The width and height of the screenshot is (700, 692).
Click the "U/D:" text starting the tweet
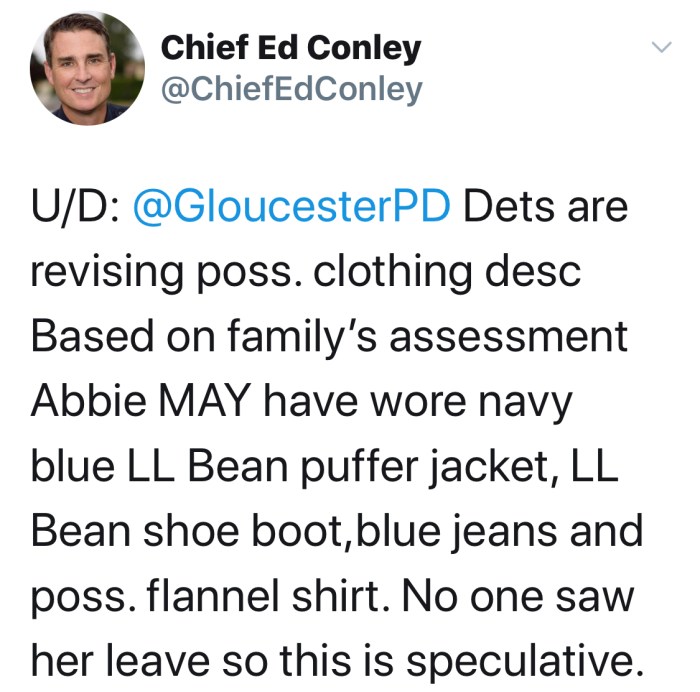pos(76,206)
